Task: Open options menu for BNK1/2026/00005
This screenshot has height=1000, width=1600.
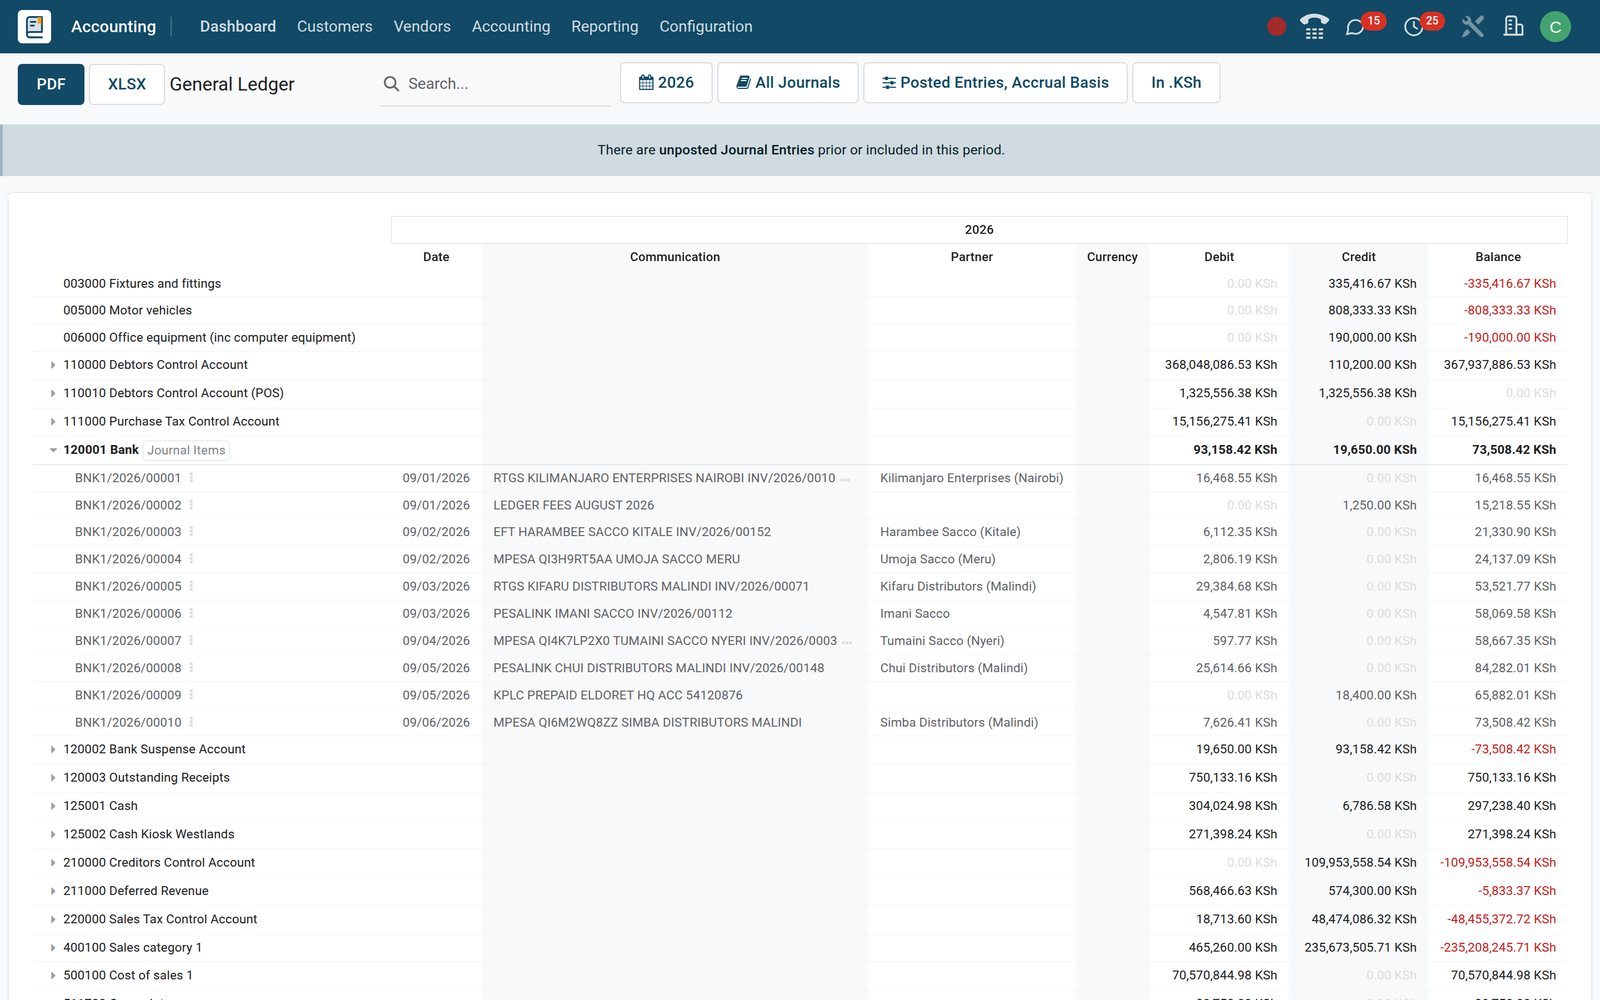Action: click(191, 586)
